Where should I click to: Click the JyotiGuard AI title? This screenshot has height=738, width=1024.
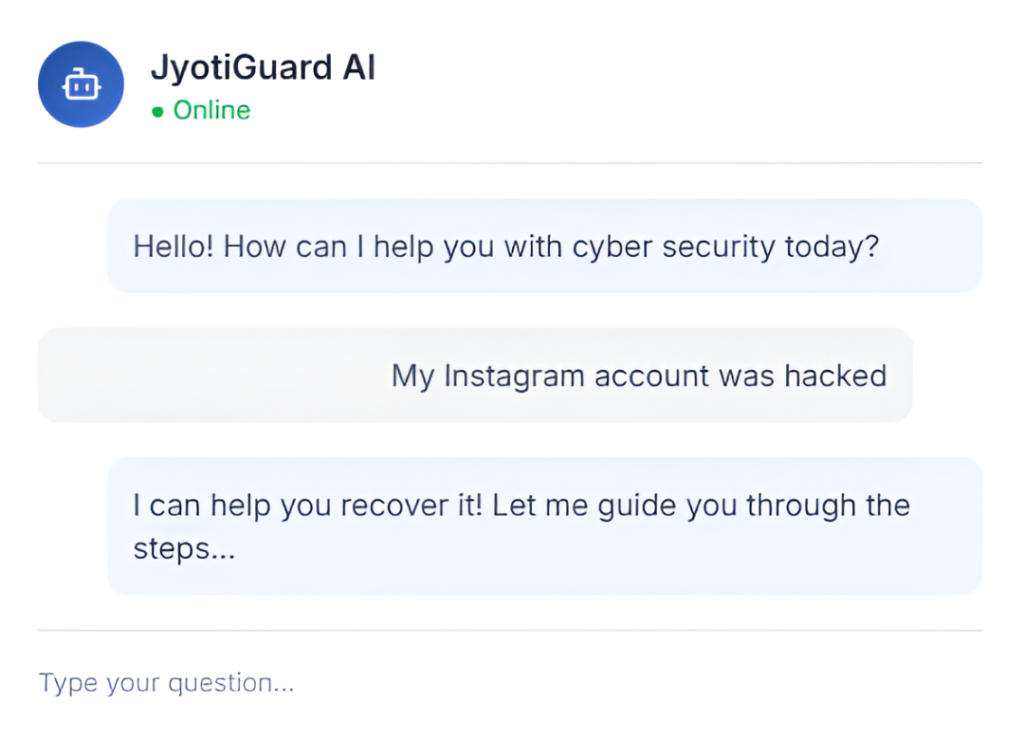point(263,66)
